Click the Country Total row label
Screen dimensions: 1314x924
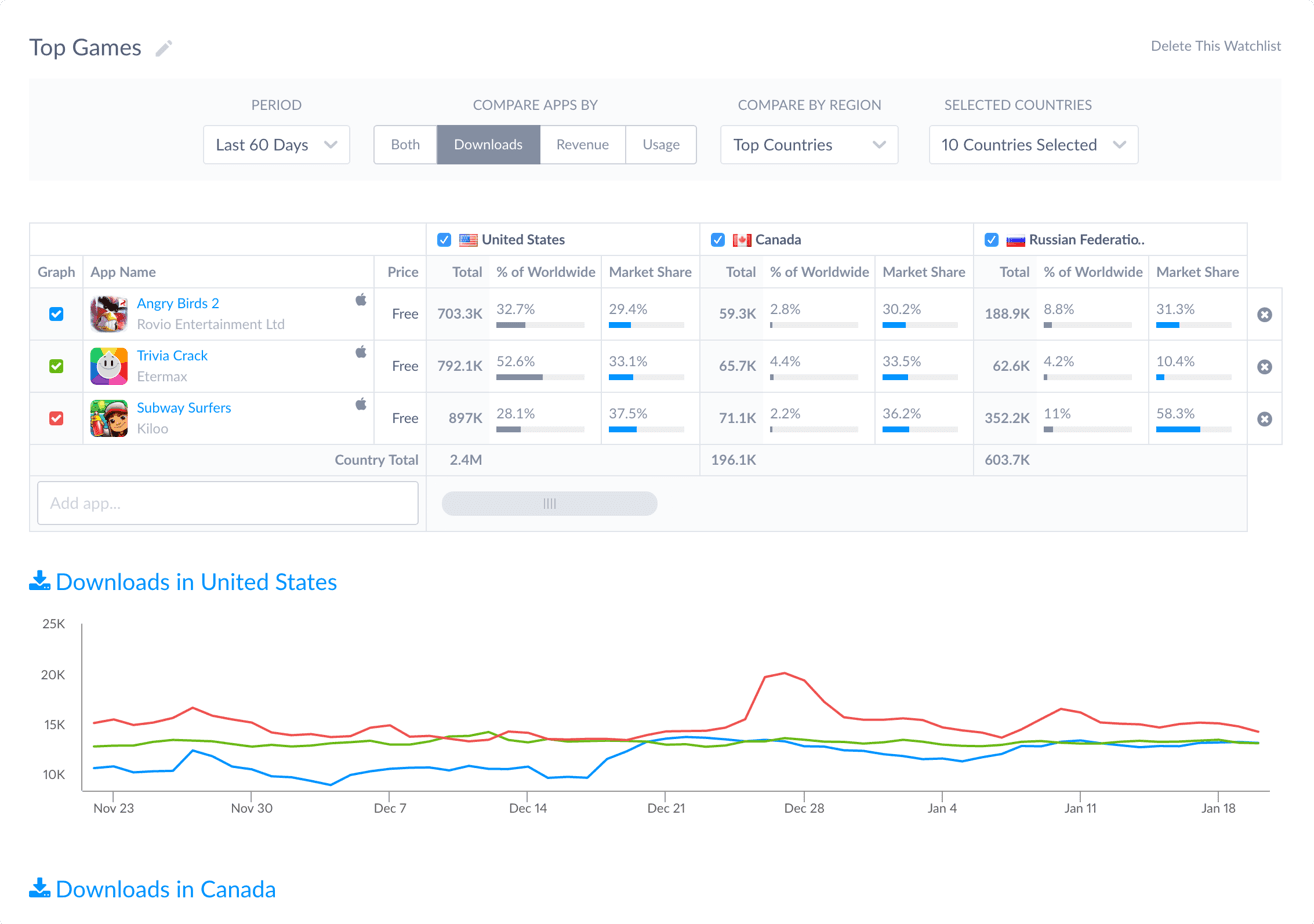point(376,459)
